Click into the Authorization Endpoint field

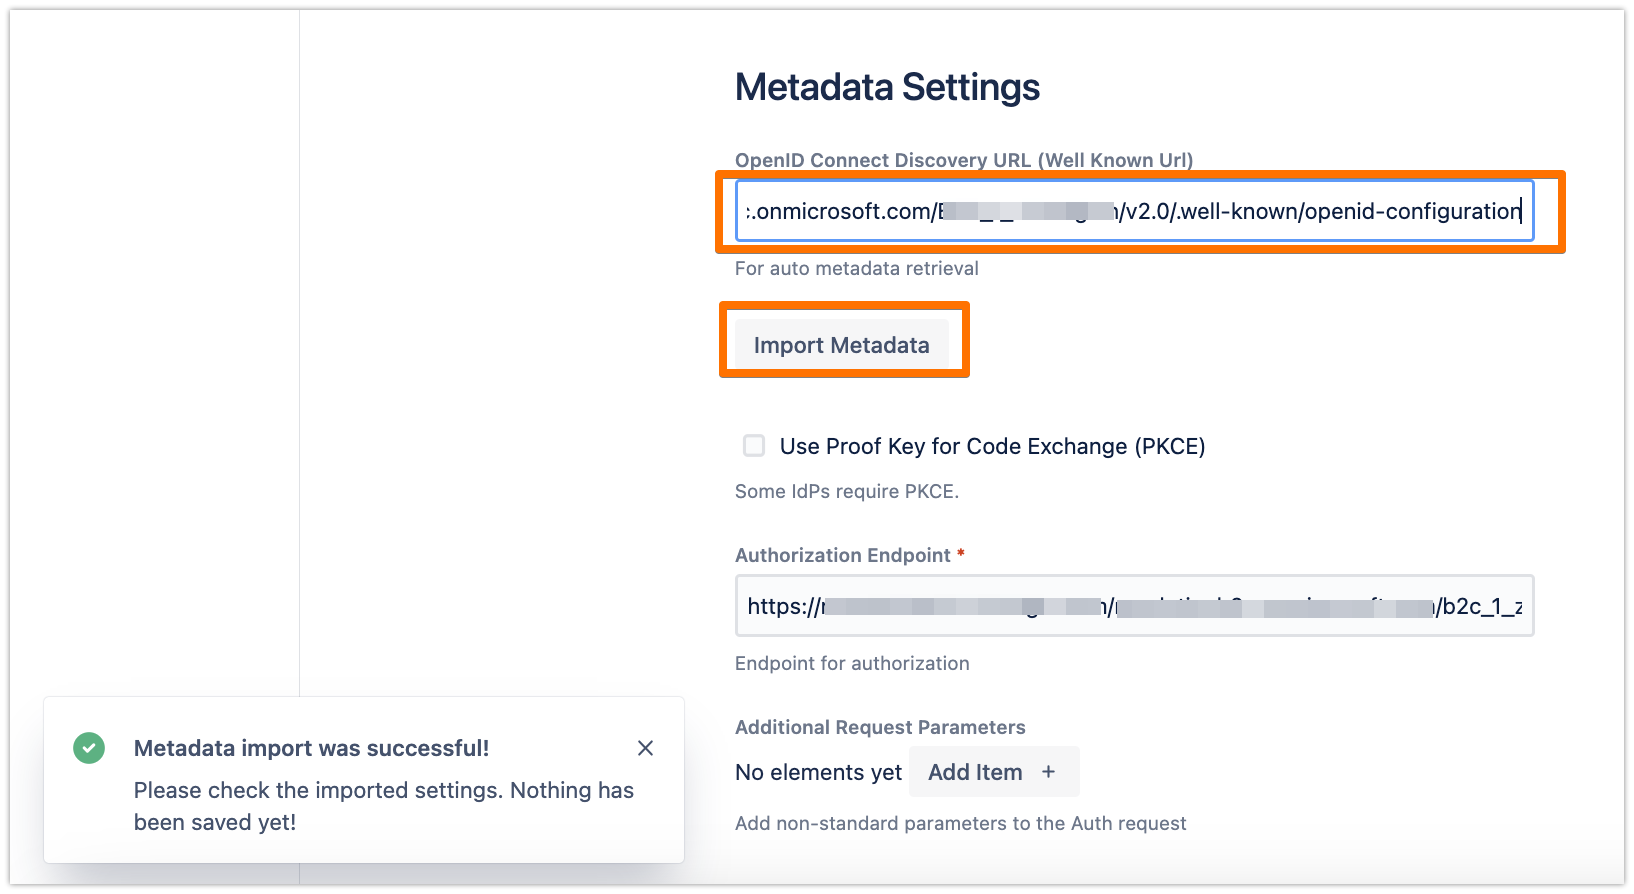pos(1134,606)
